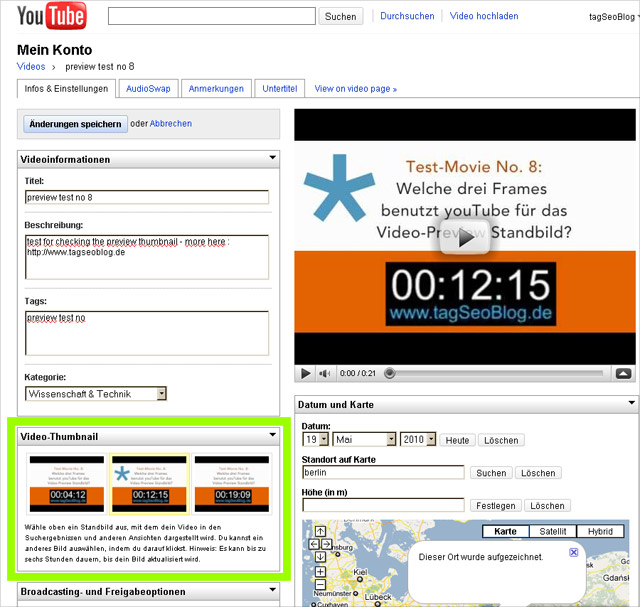Switch map to Satellit view
The width and height of the screenshot is (640, 607).
click(x=553, y=531)
